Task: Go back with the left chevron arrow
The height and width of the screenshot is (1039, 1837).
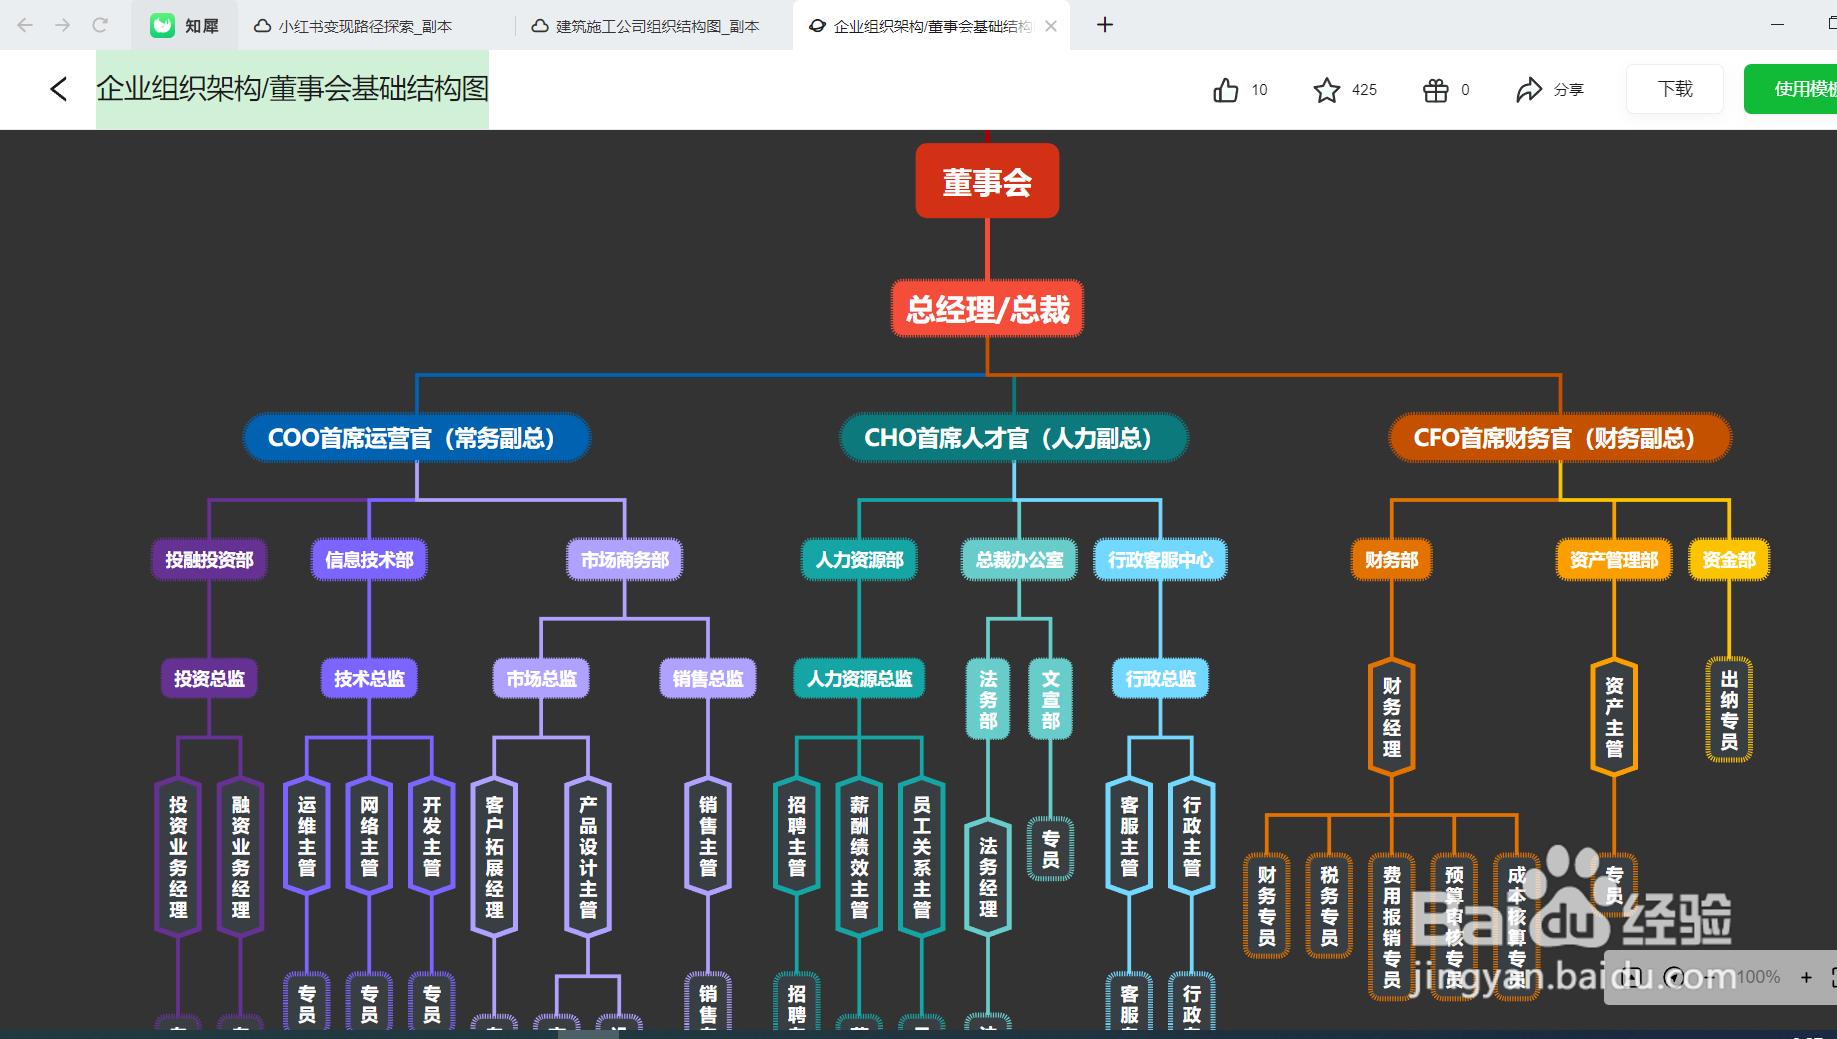Action: (59, 89)
